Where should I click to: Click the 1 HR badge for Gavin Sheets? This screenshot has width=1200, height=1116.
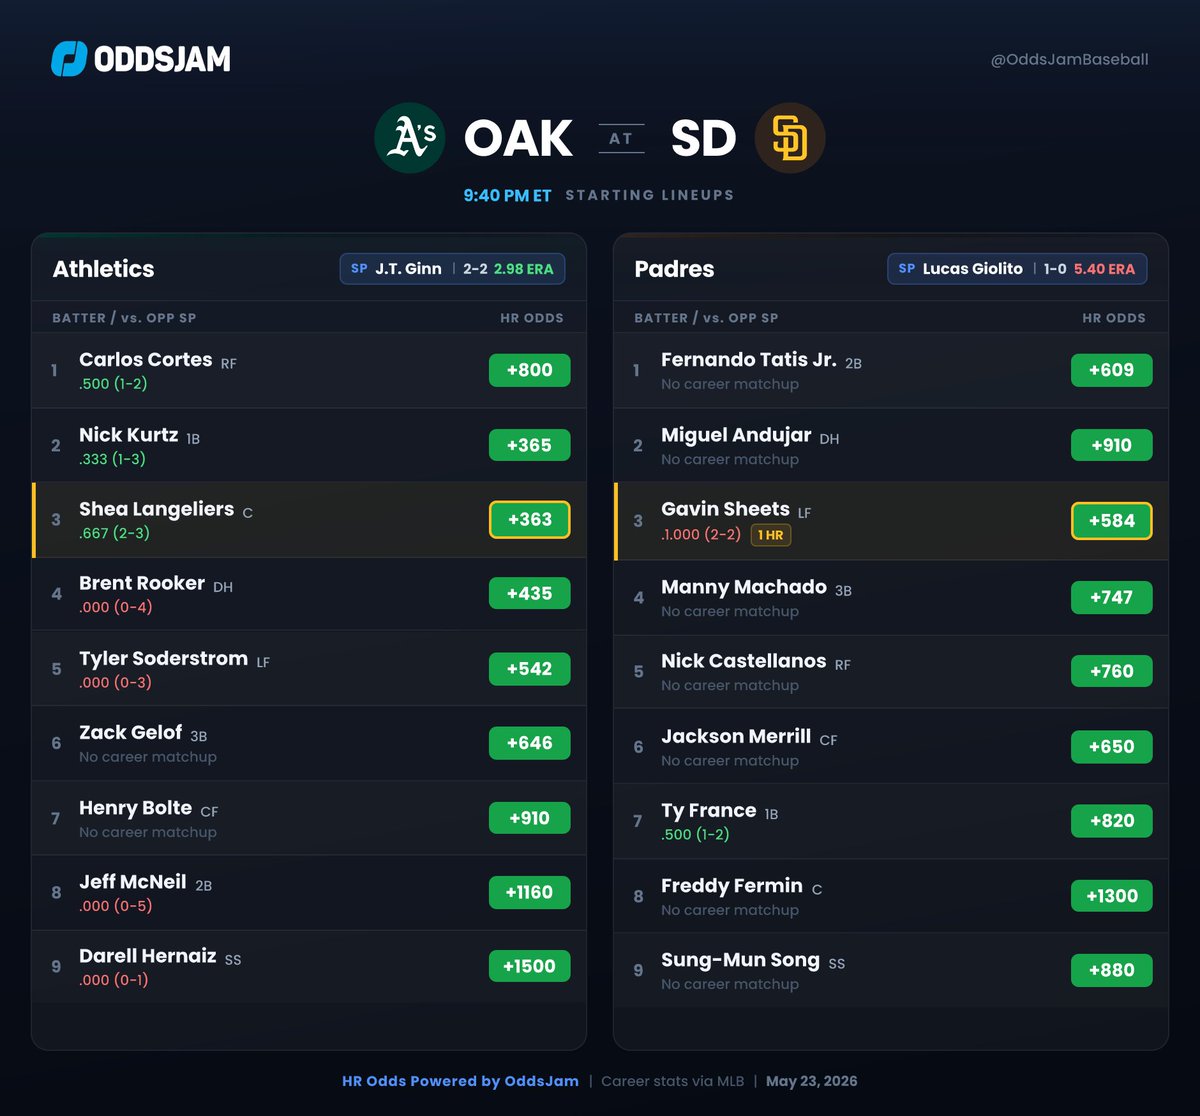(x=770, y=535)
